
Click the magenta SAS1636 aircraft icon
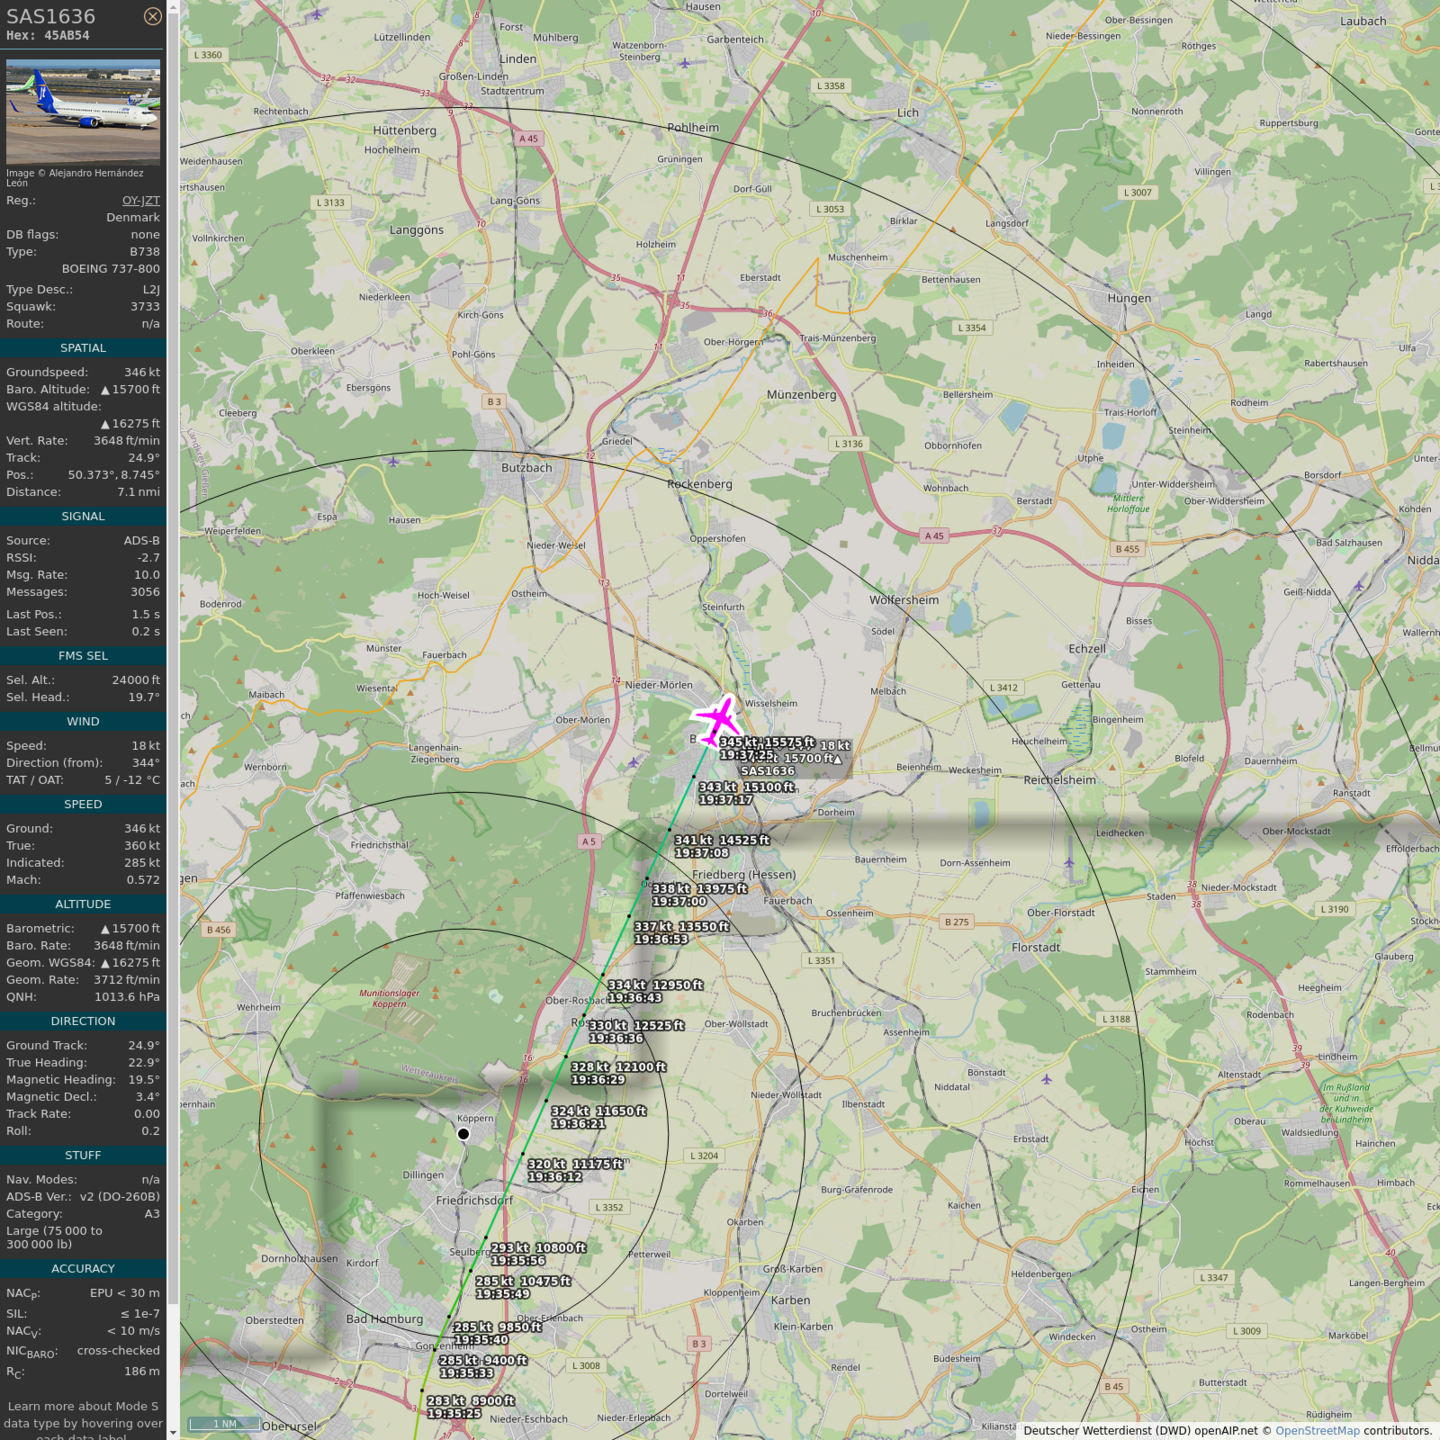coord(718,719)
